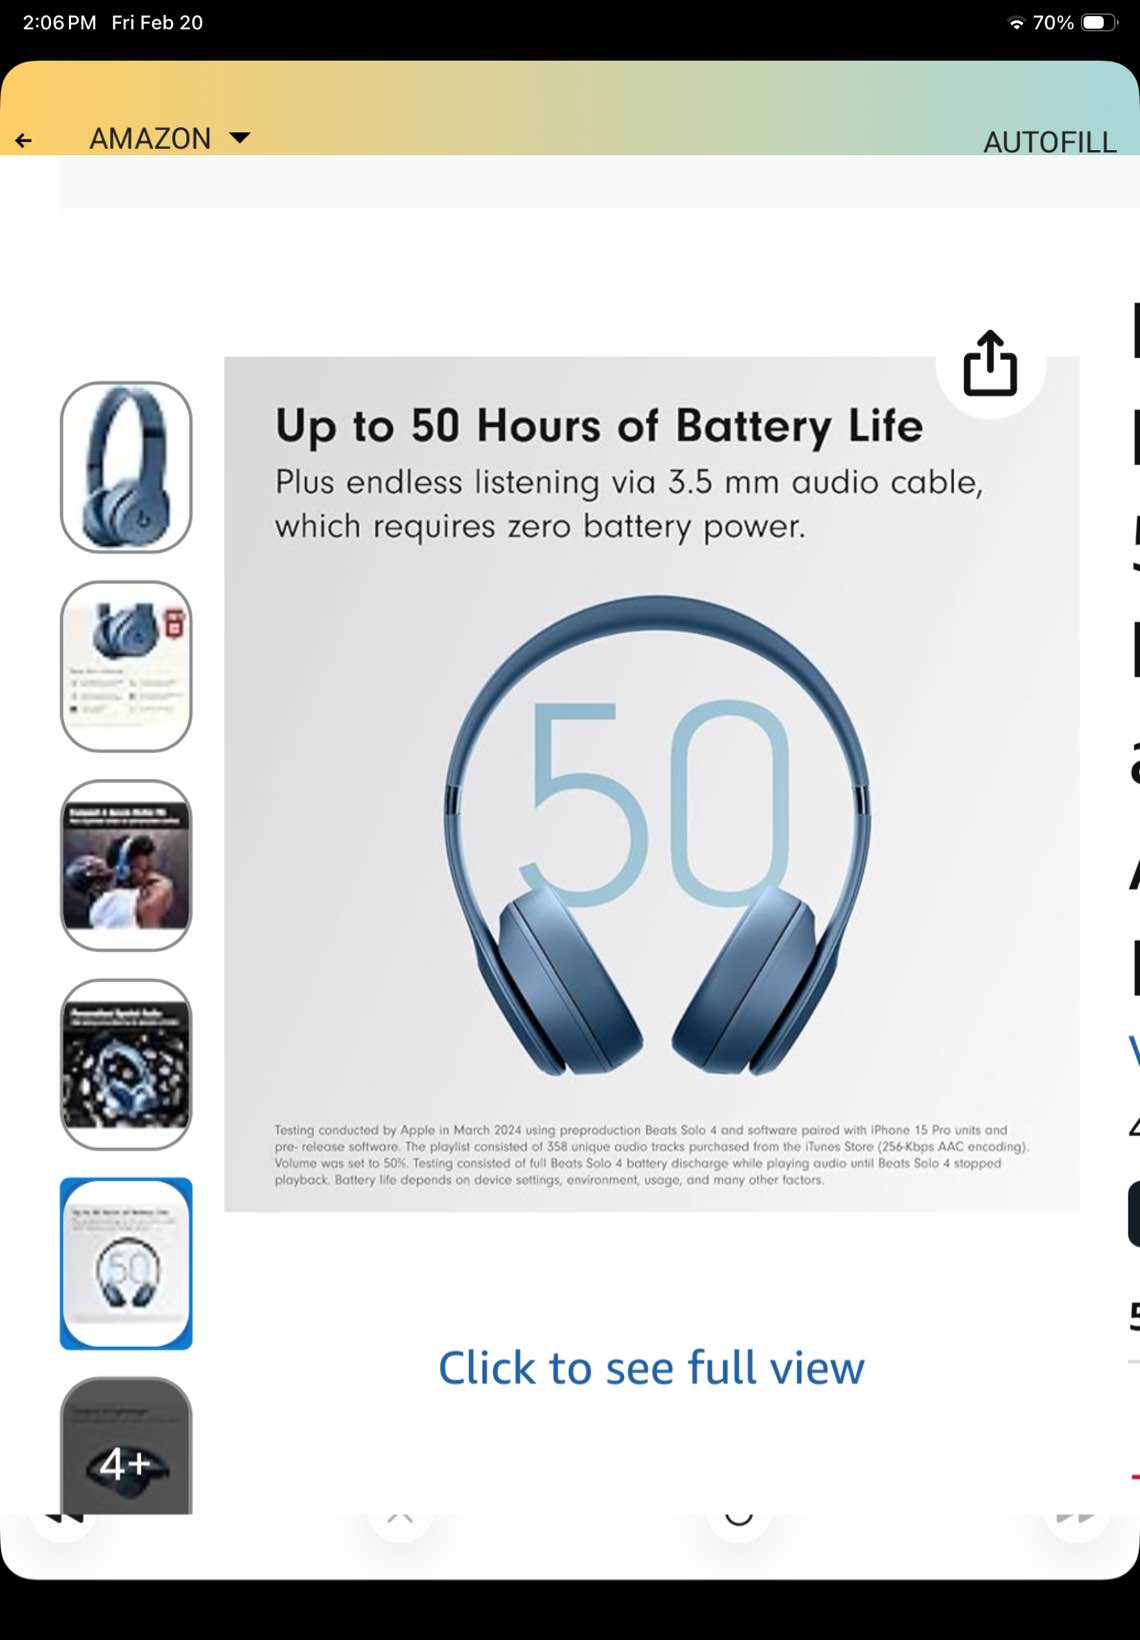Tap the main 50 Hours battery image

[652, 784]
